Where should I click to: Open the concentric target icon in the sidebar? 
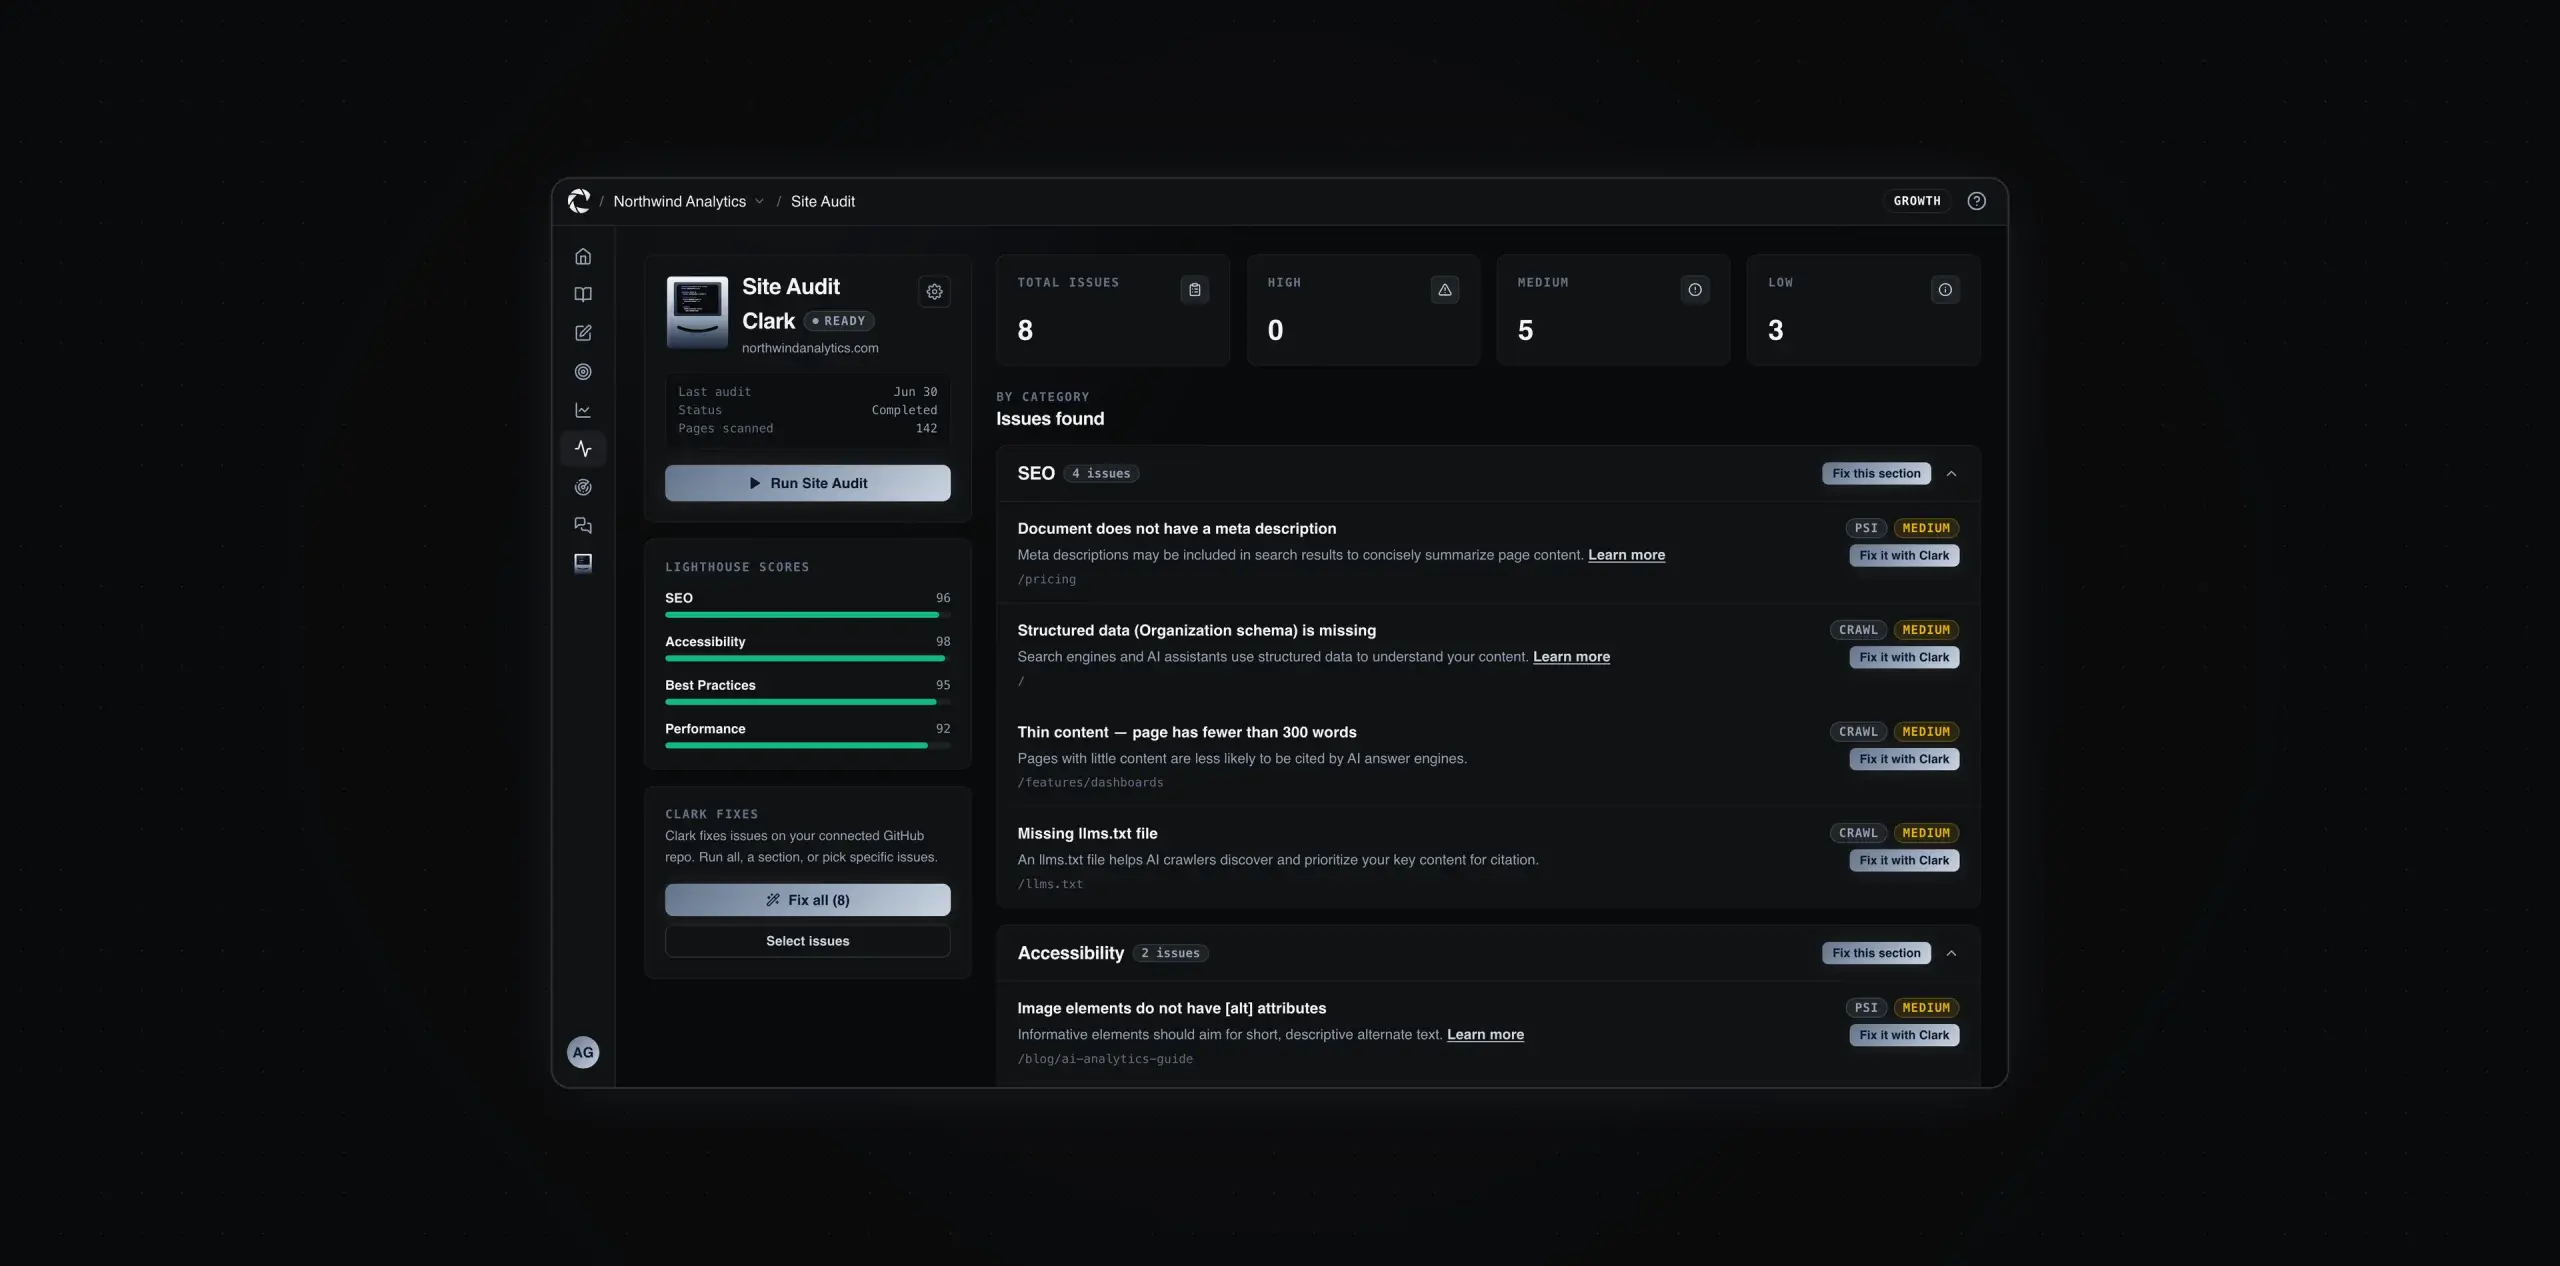click(583, 372)
